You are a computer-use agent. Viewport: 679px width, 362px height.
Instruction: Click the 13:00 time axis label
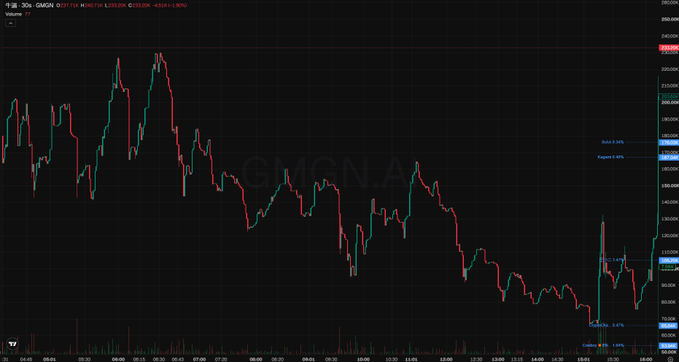pos(498,359)
